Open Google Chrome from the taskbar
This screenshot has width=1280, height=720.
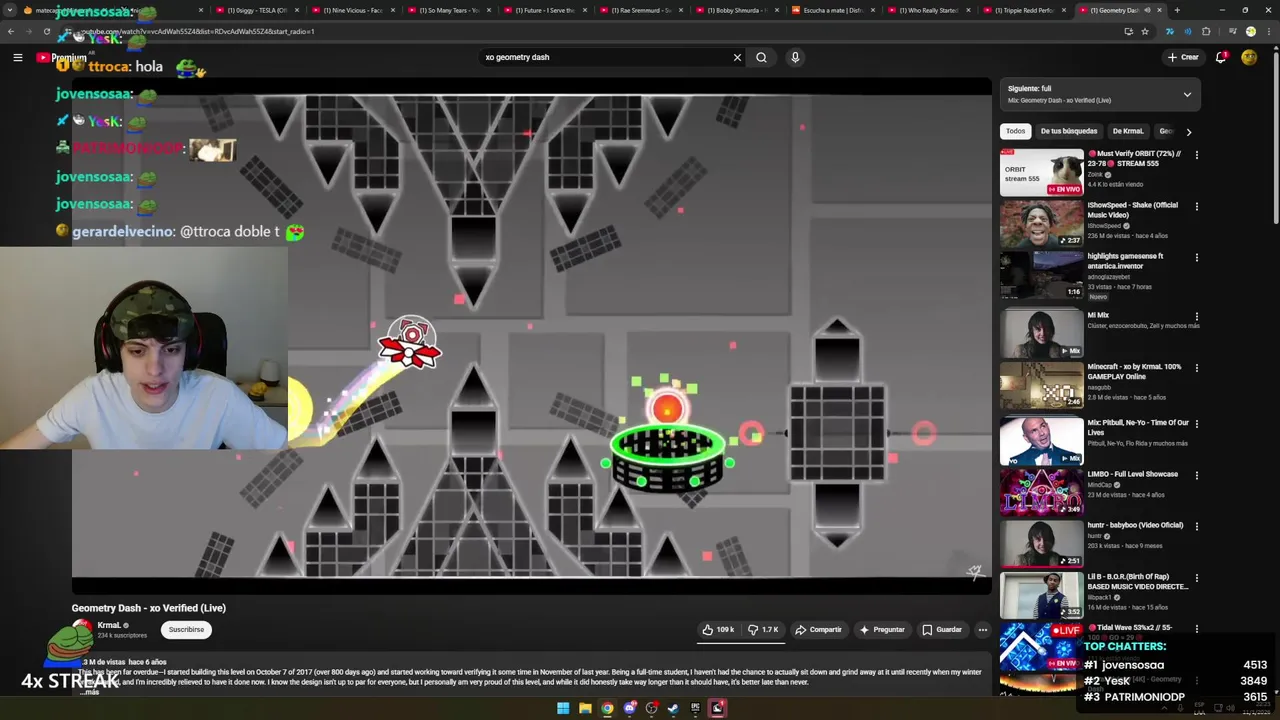point(607,708)
